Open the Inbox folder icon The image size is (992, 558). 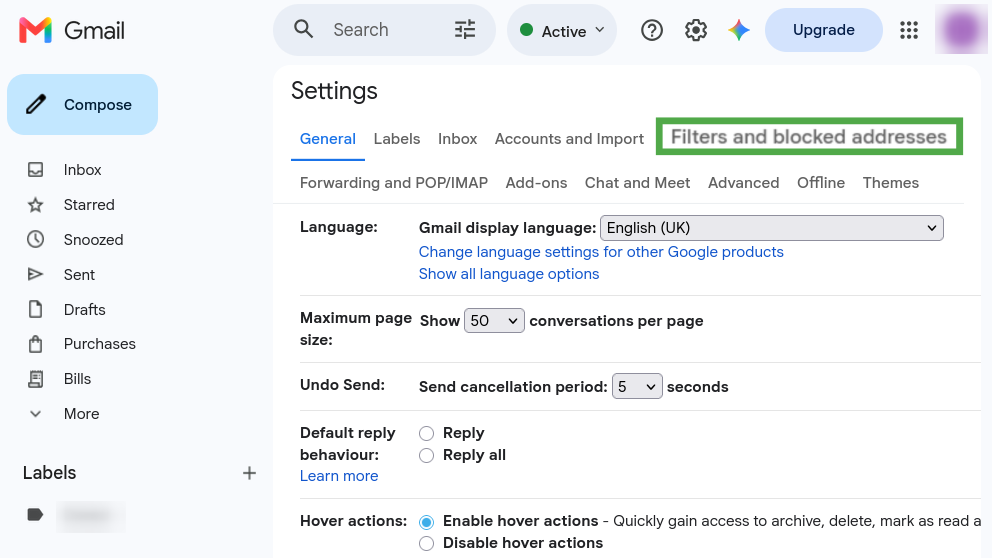[35, 170]
